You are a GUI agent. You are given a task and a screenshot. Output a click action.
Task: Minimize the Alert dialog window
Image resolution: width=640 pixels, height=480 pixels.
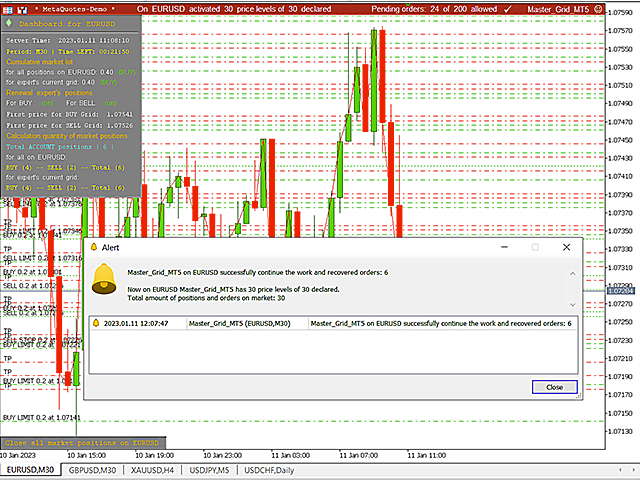click(x=504, y=247)
